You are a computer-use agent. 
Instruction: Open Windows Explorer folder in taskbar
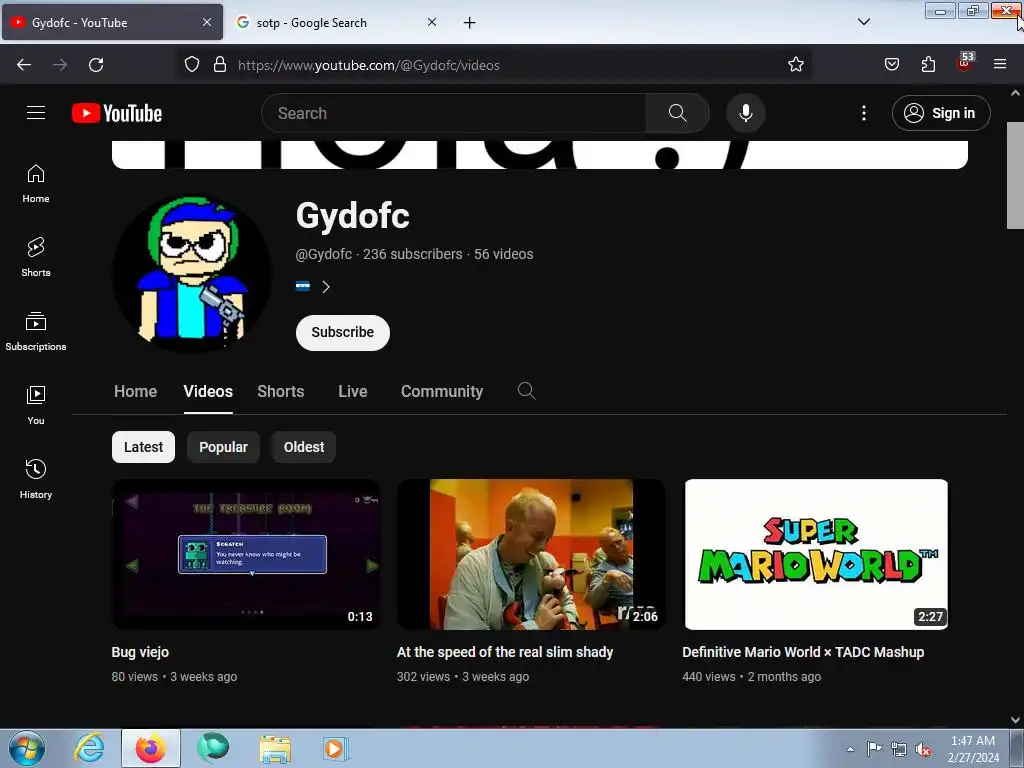coord(275,748)
